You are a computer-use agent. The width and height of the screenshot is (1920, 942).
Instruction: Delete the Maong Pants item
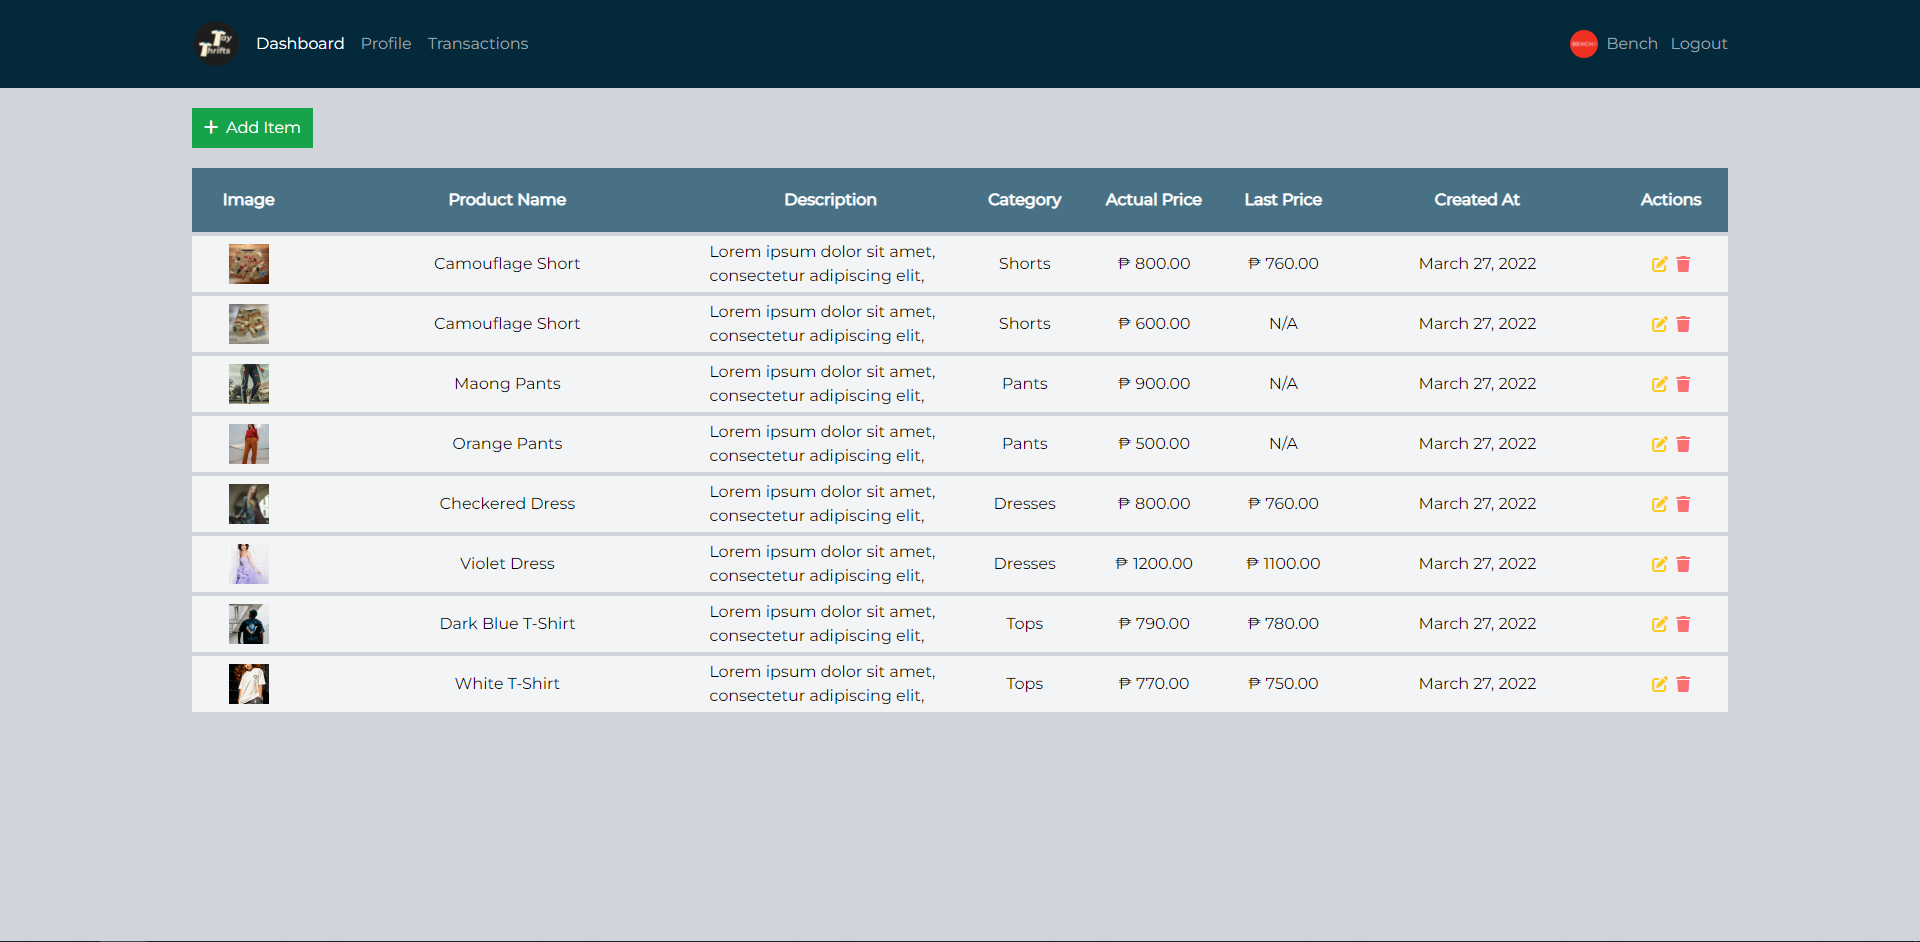click(x=1683, y=384)
